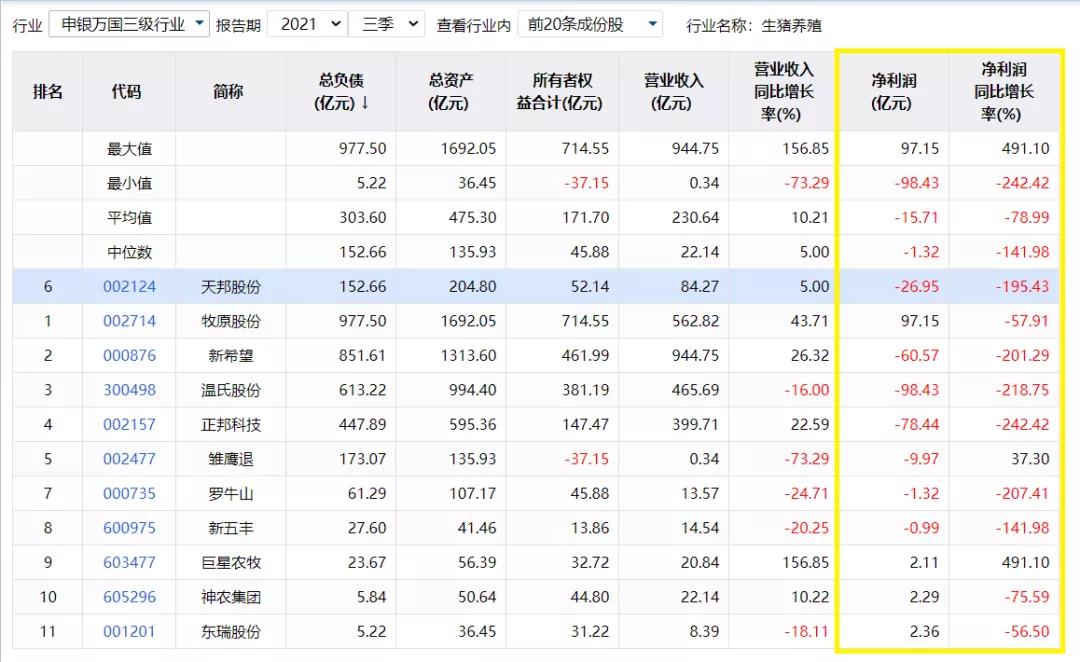Select the 雏鹰退 name cell

coord(231,459)
